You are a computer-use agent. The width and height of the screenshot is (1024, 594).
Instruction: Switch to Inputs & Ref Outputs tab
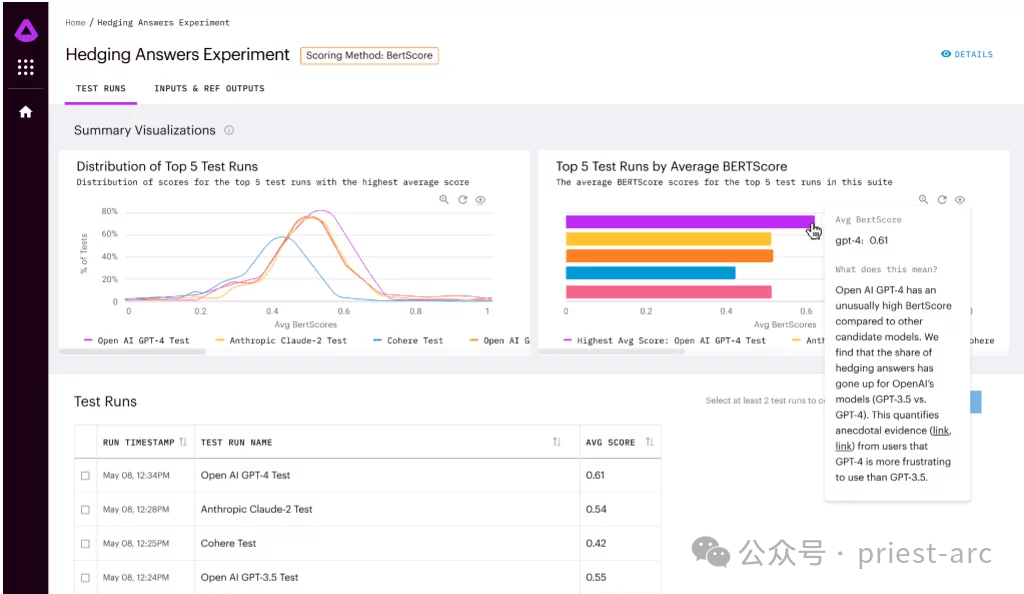tap(209, 88)
